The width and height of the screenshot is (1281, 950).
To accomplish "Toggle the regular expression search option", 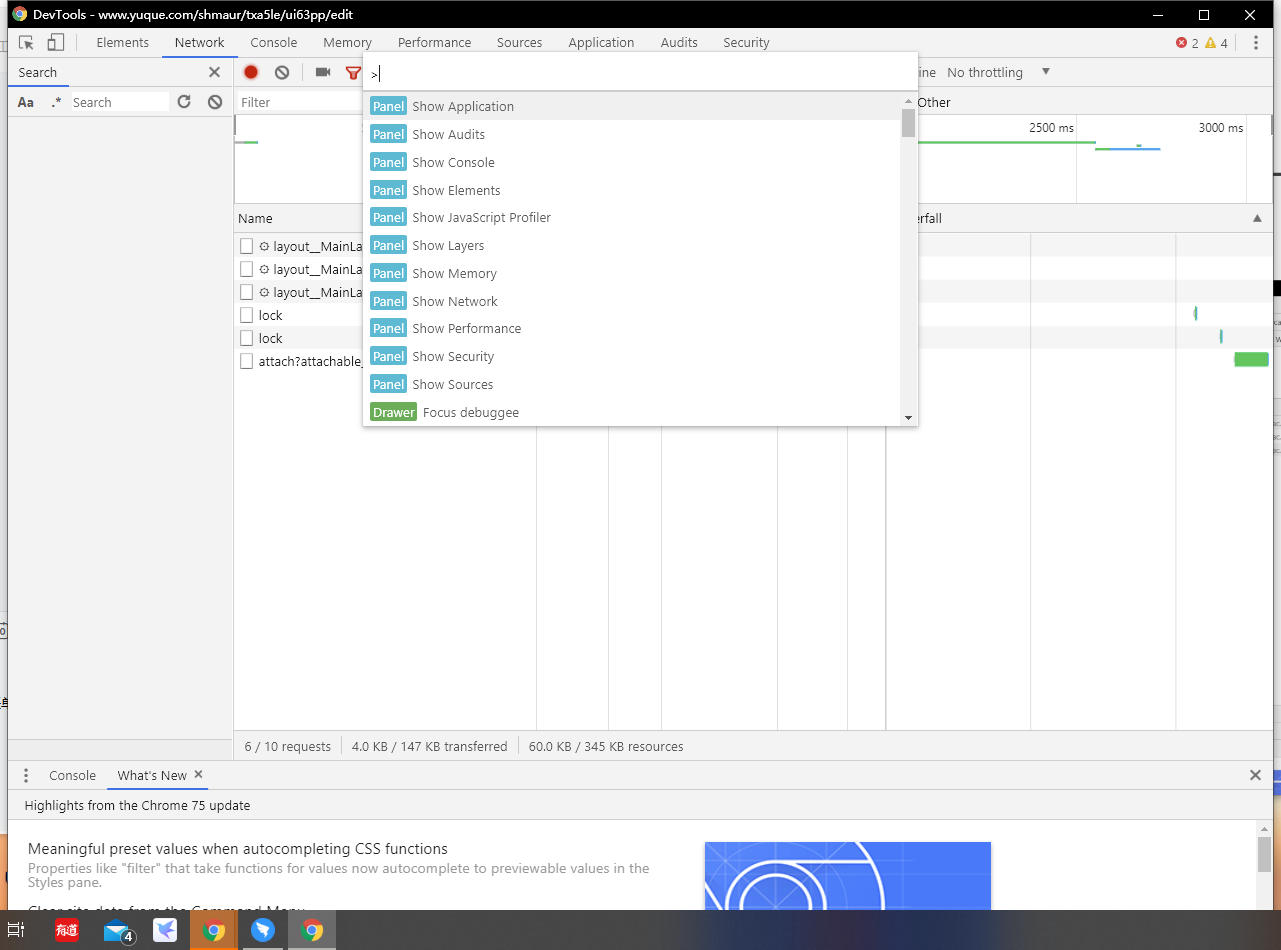I will [x=56, y=102].
